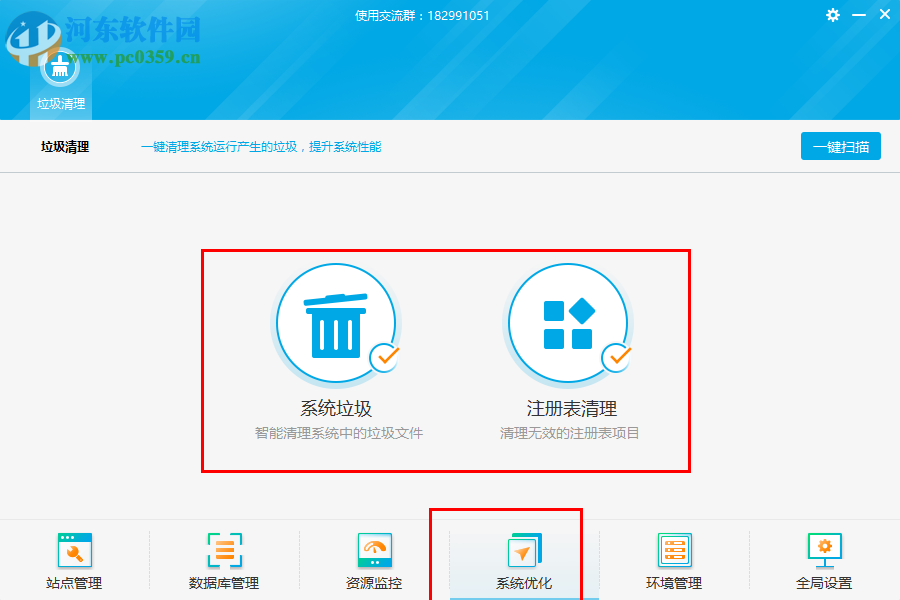Open 资源监控 in the bottom bar
The image size is (900, 600).
pos(374,560)
